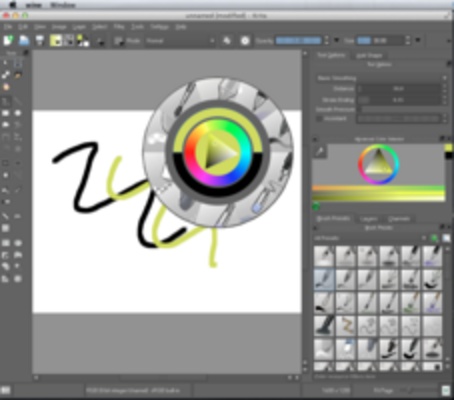Click the Size stepper arrows
The height and width of the screenshot is (400, 454).
tap(408, 41)
